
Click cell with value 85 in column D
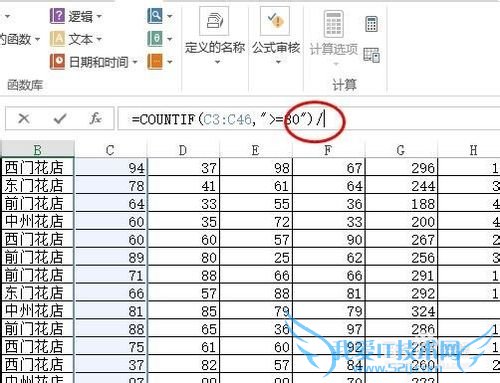pos(183,311)
